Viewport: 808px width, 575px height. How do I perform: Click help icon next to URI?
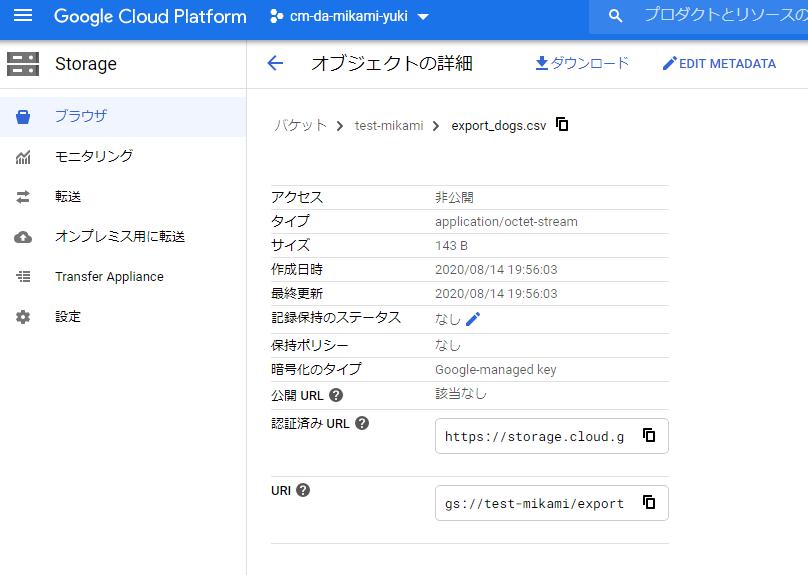click(303, 490)
